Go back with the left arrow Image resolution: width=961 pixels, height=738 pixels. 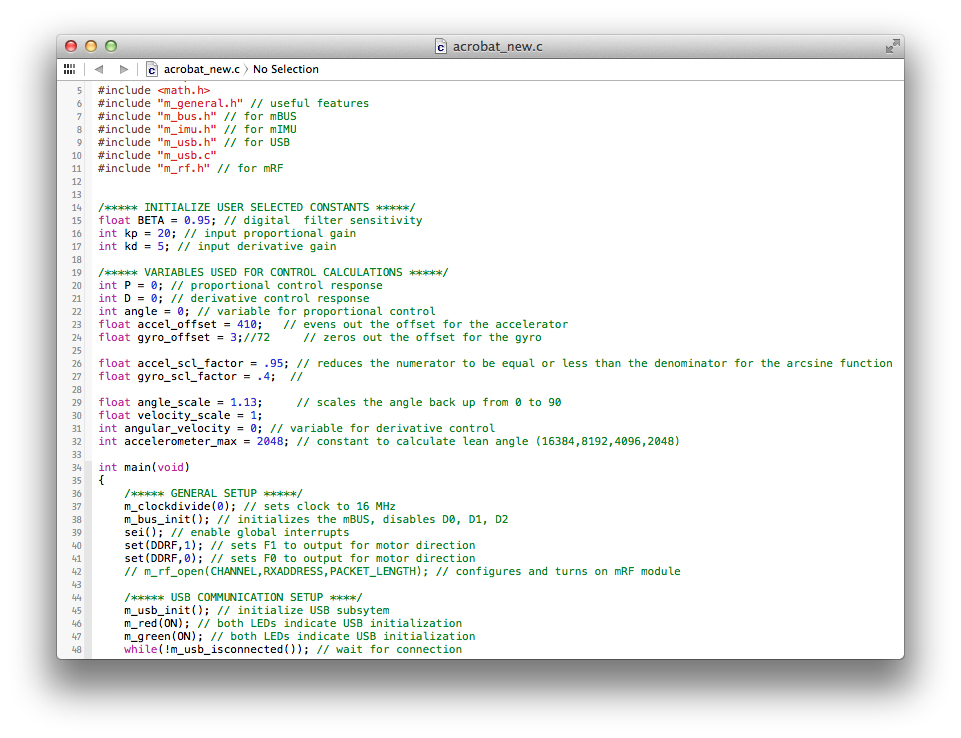(x=99, y=69)
